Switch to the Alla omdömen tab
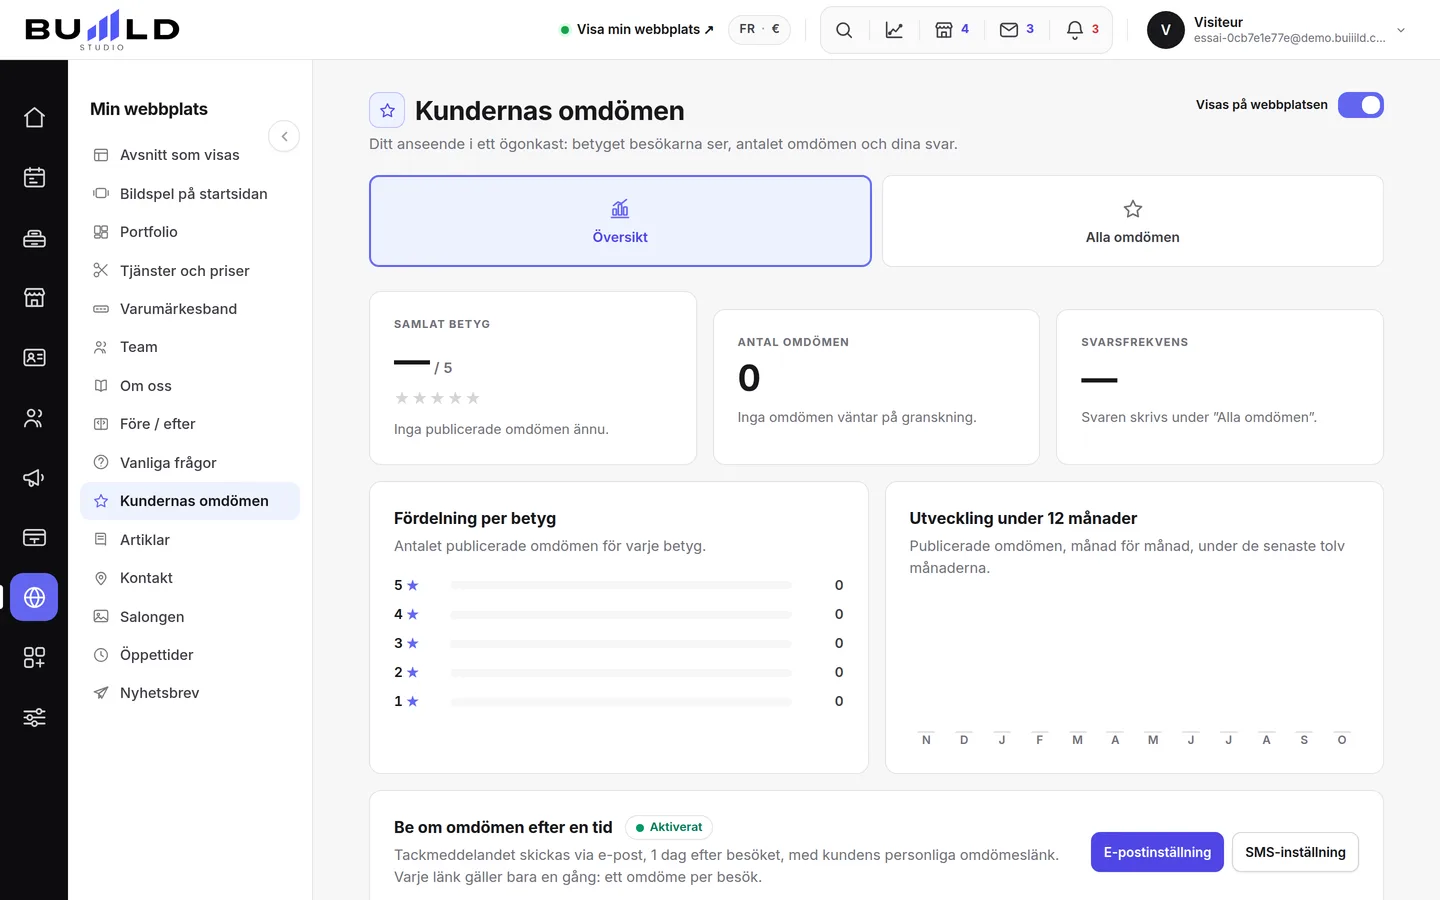The image size is (1440, 900). pyautogui.click(x=1133, y=221)
